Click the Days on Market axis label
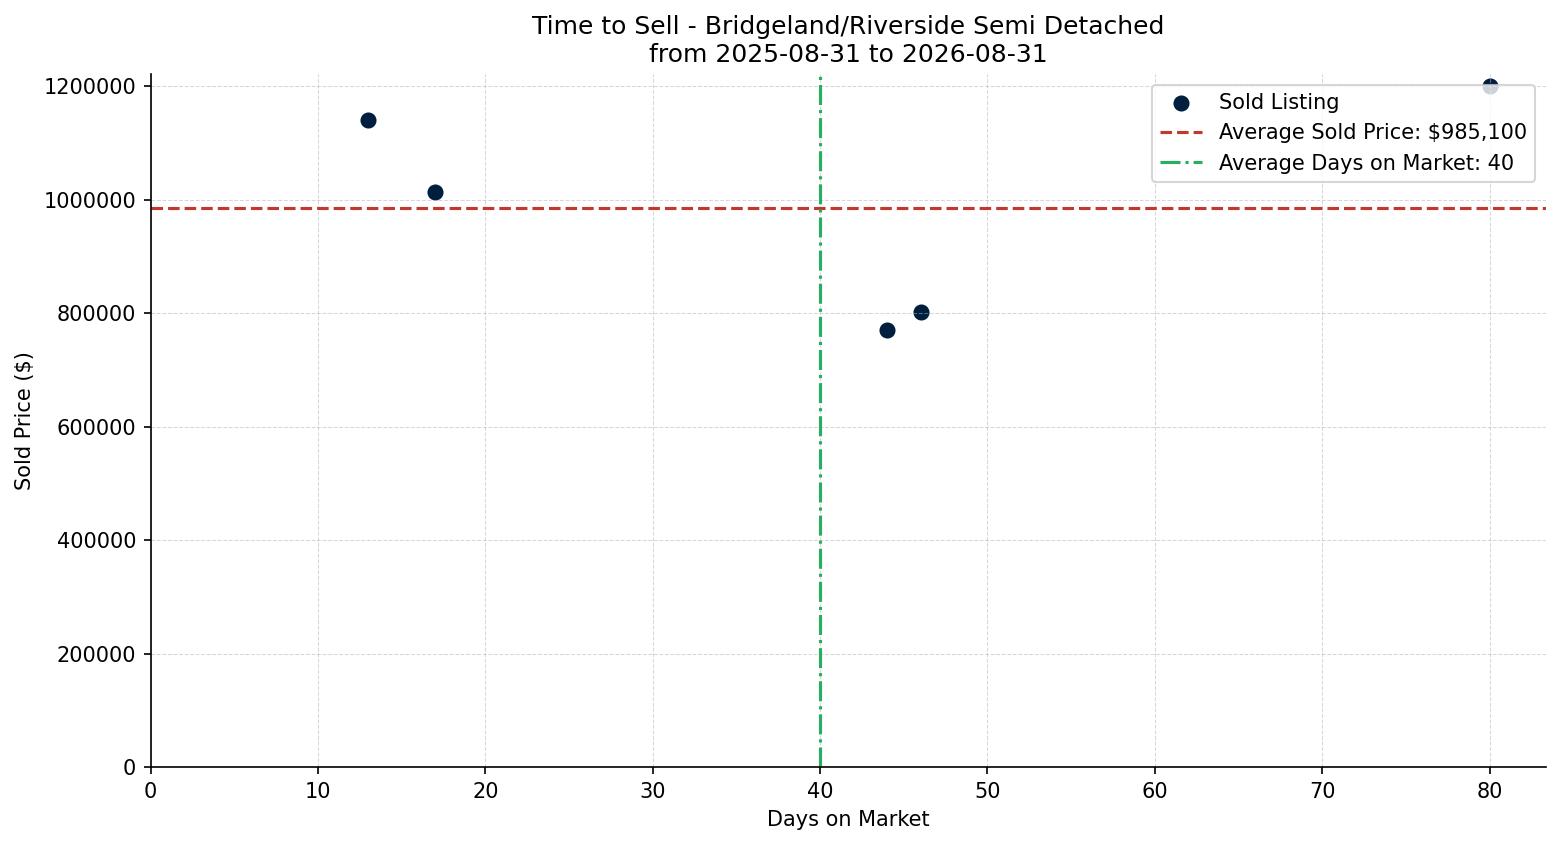 click(x=848, y=819)
